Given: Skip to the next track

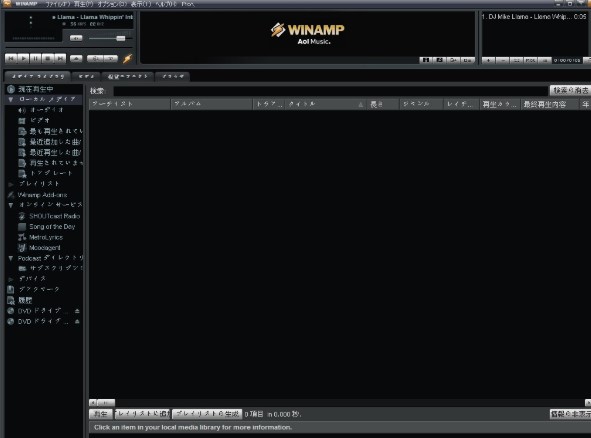Looking at the screenshot, I should click(x=60, y=58).
